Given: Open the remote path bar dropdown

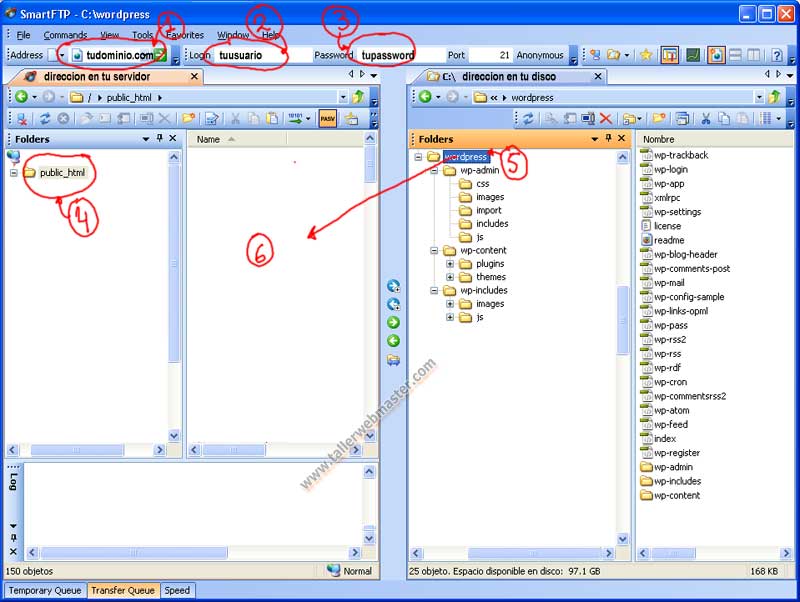Looking at the screenshot, I should pyautogui.click(x=343, y=97).
